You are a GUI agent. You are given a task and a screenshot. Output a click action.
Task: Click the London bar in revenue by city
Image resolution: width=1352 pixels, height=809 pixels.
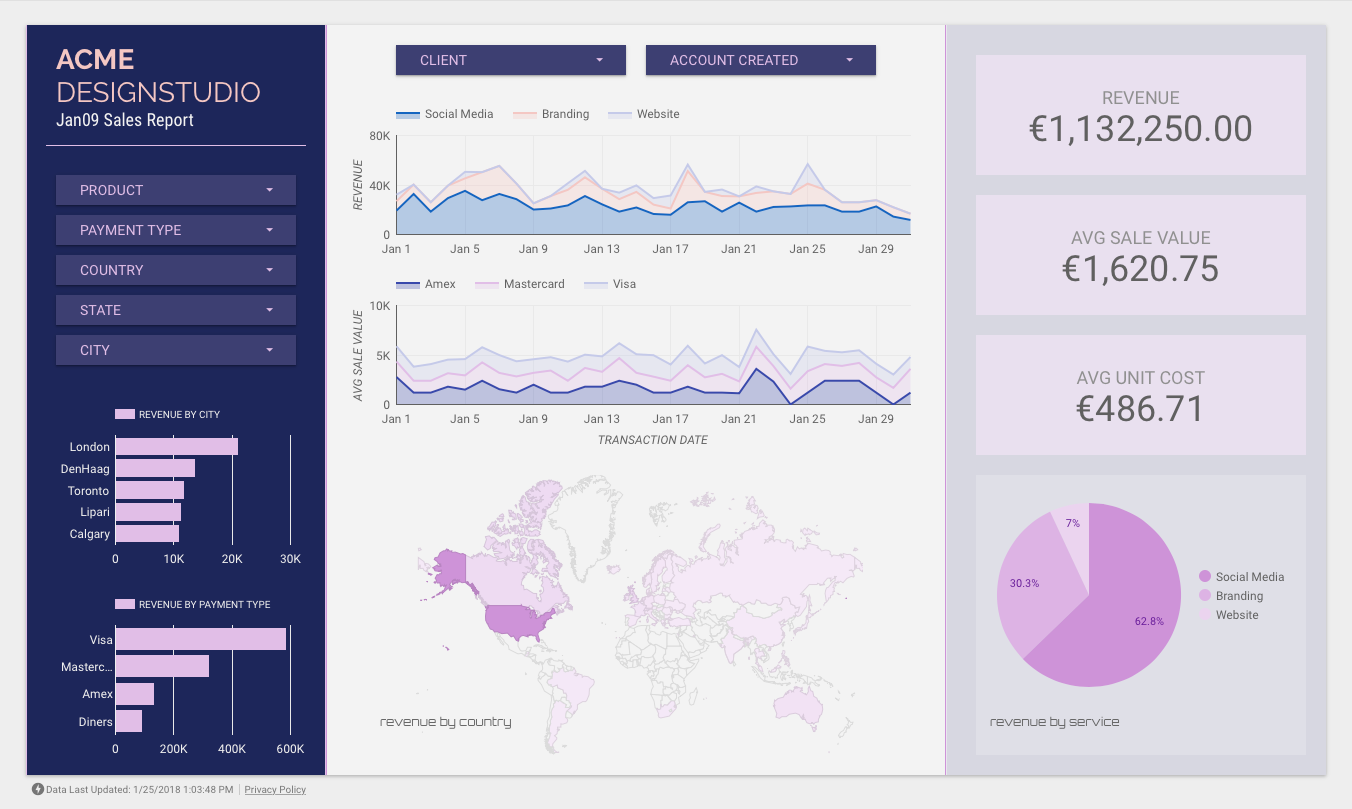(x=176, y=447)
